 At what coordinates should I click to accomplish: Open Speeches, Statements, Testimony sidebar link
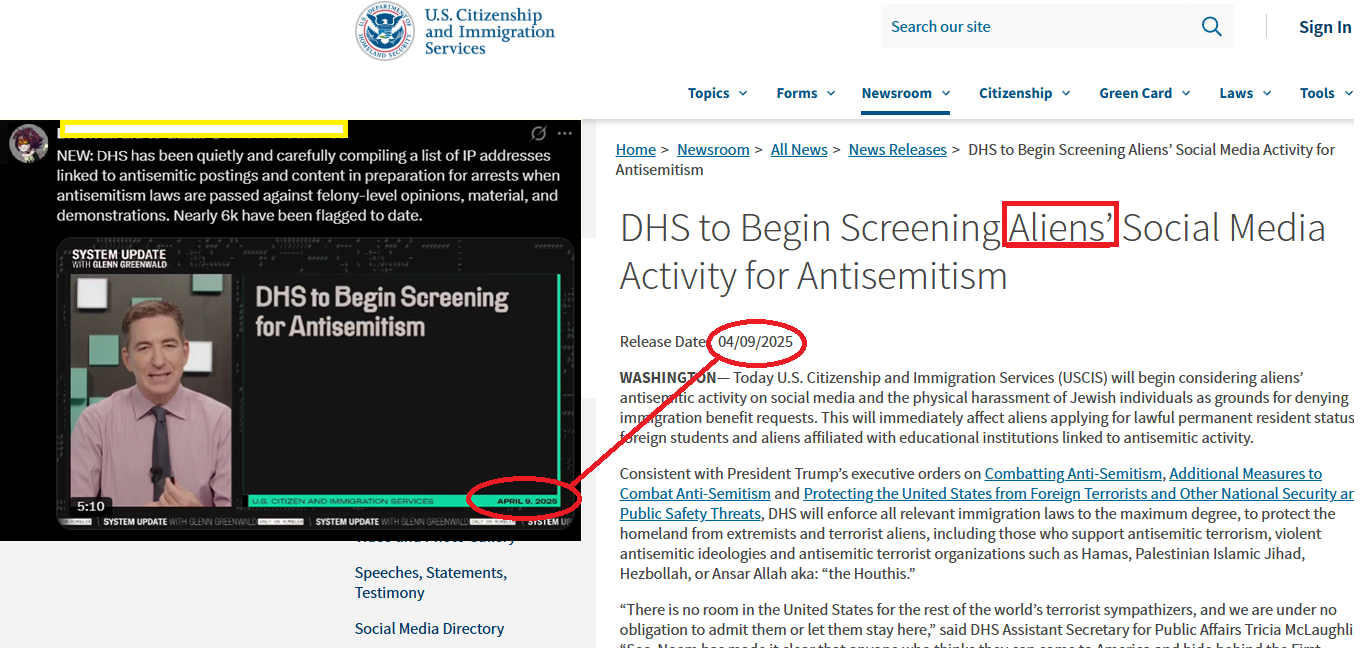coord(431,583)
